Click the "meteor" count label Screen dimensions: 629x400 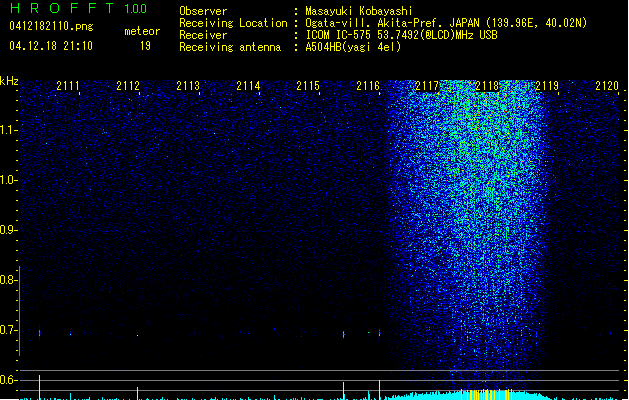[x=142, y=31]
